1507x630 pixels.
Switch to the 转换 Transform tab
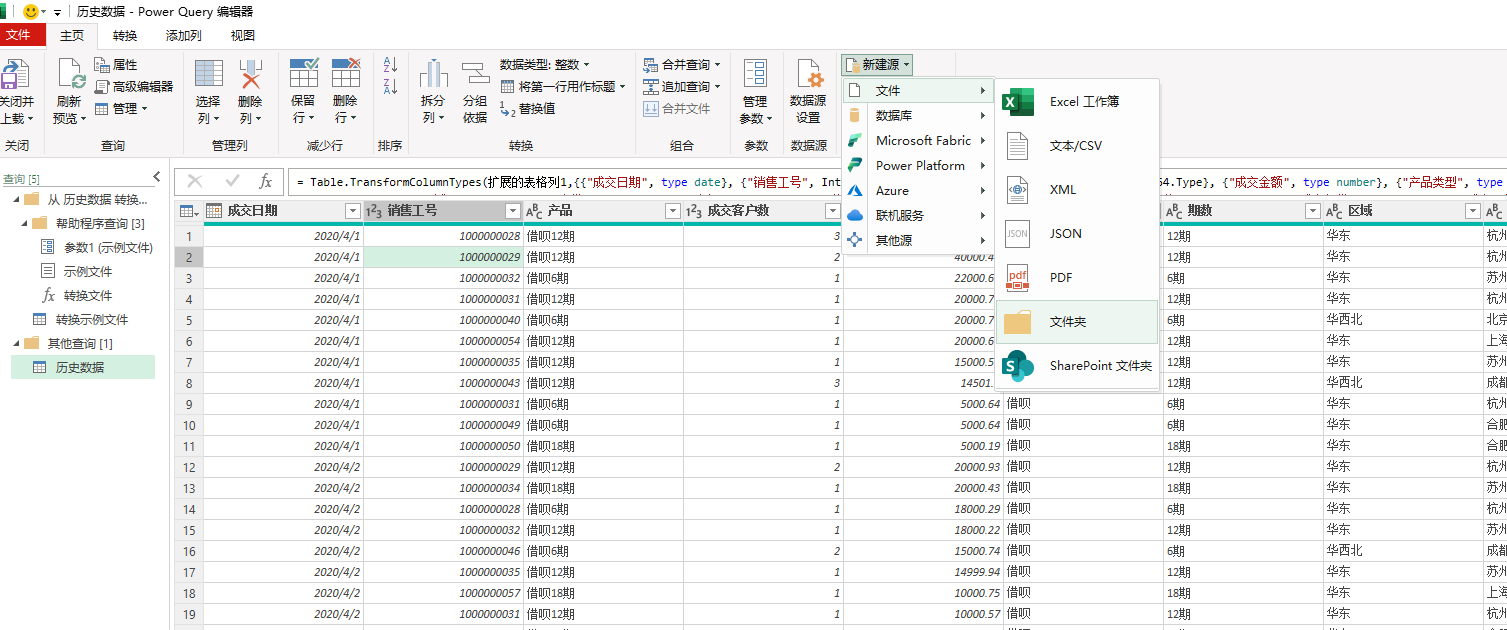(x=125, y=35)
